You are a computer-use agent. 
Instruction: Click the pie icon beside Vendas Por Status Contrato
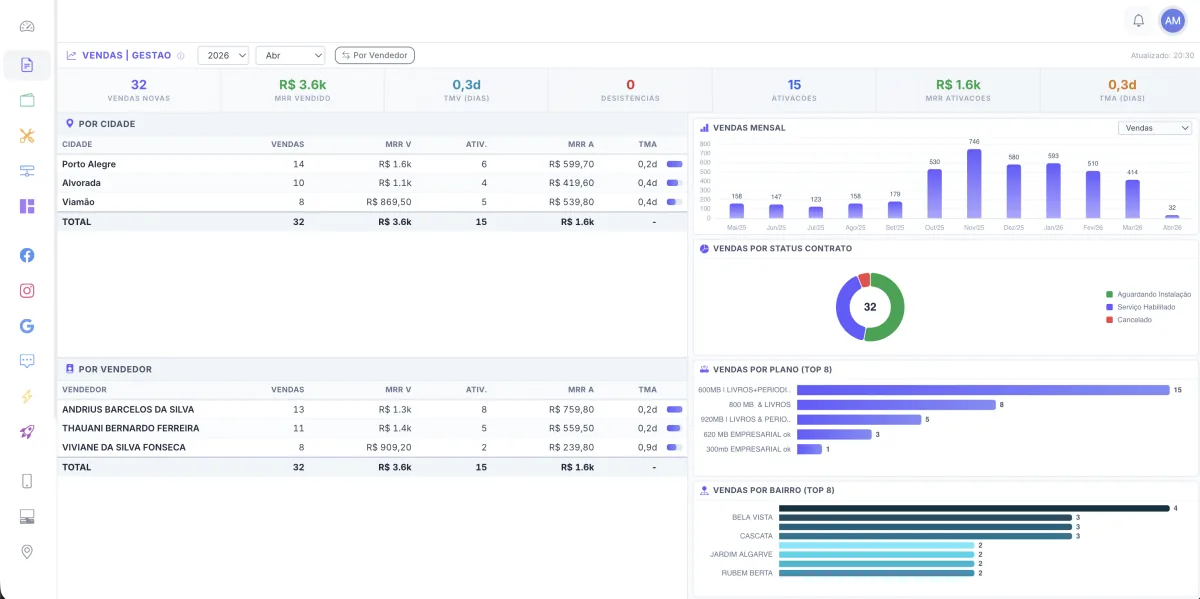pyautogui.click(x=704, y=248)
